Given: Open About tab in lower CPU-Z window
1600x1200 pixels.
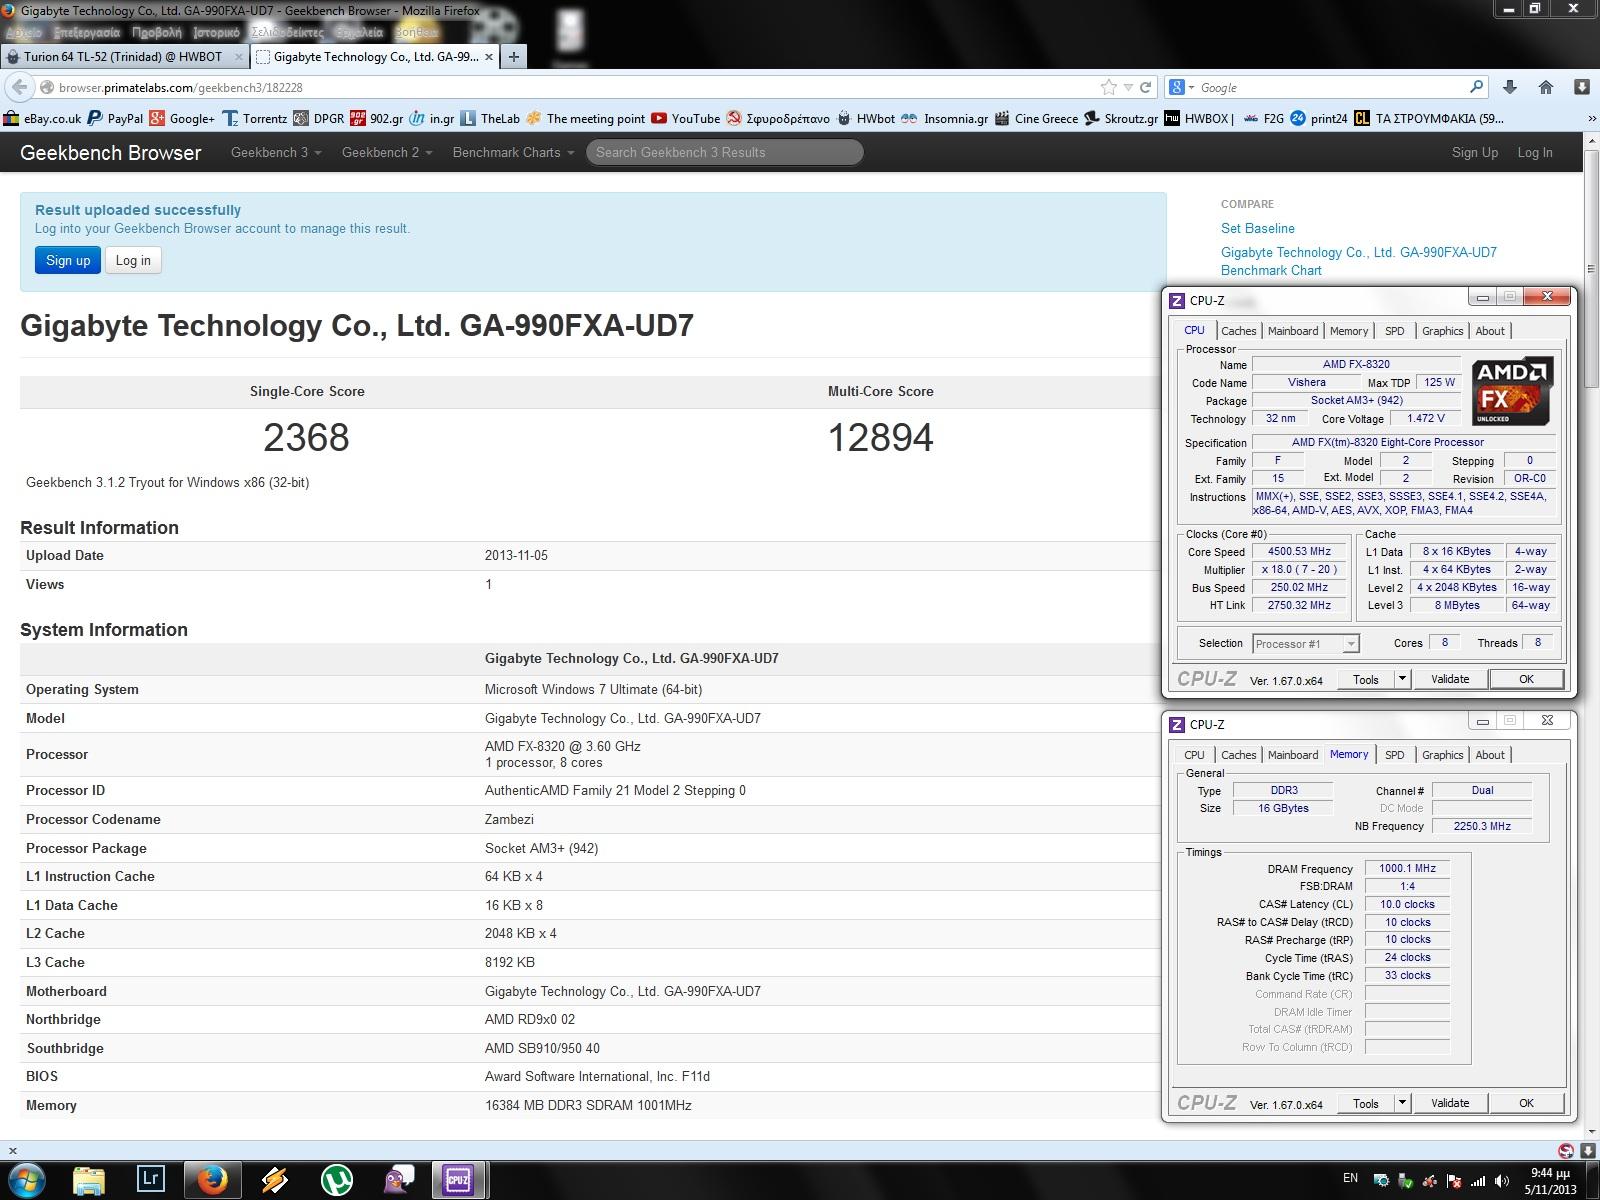Looking at the screenshot, I should click(x=1489, y=755).
